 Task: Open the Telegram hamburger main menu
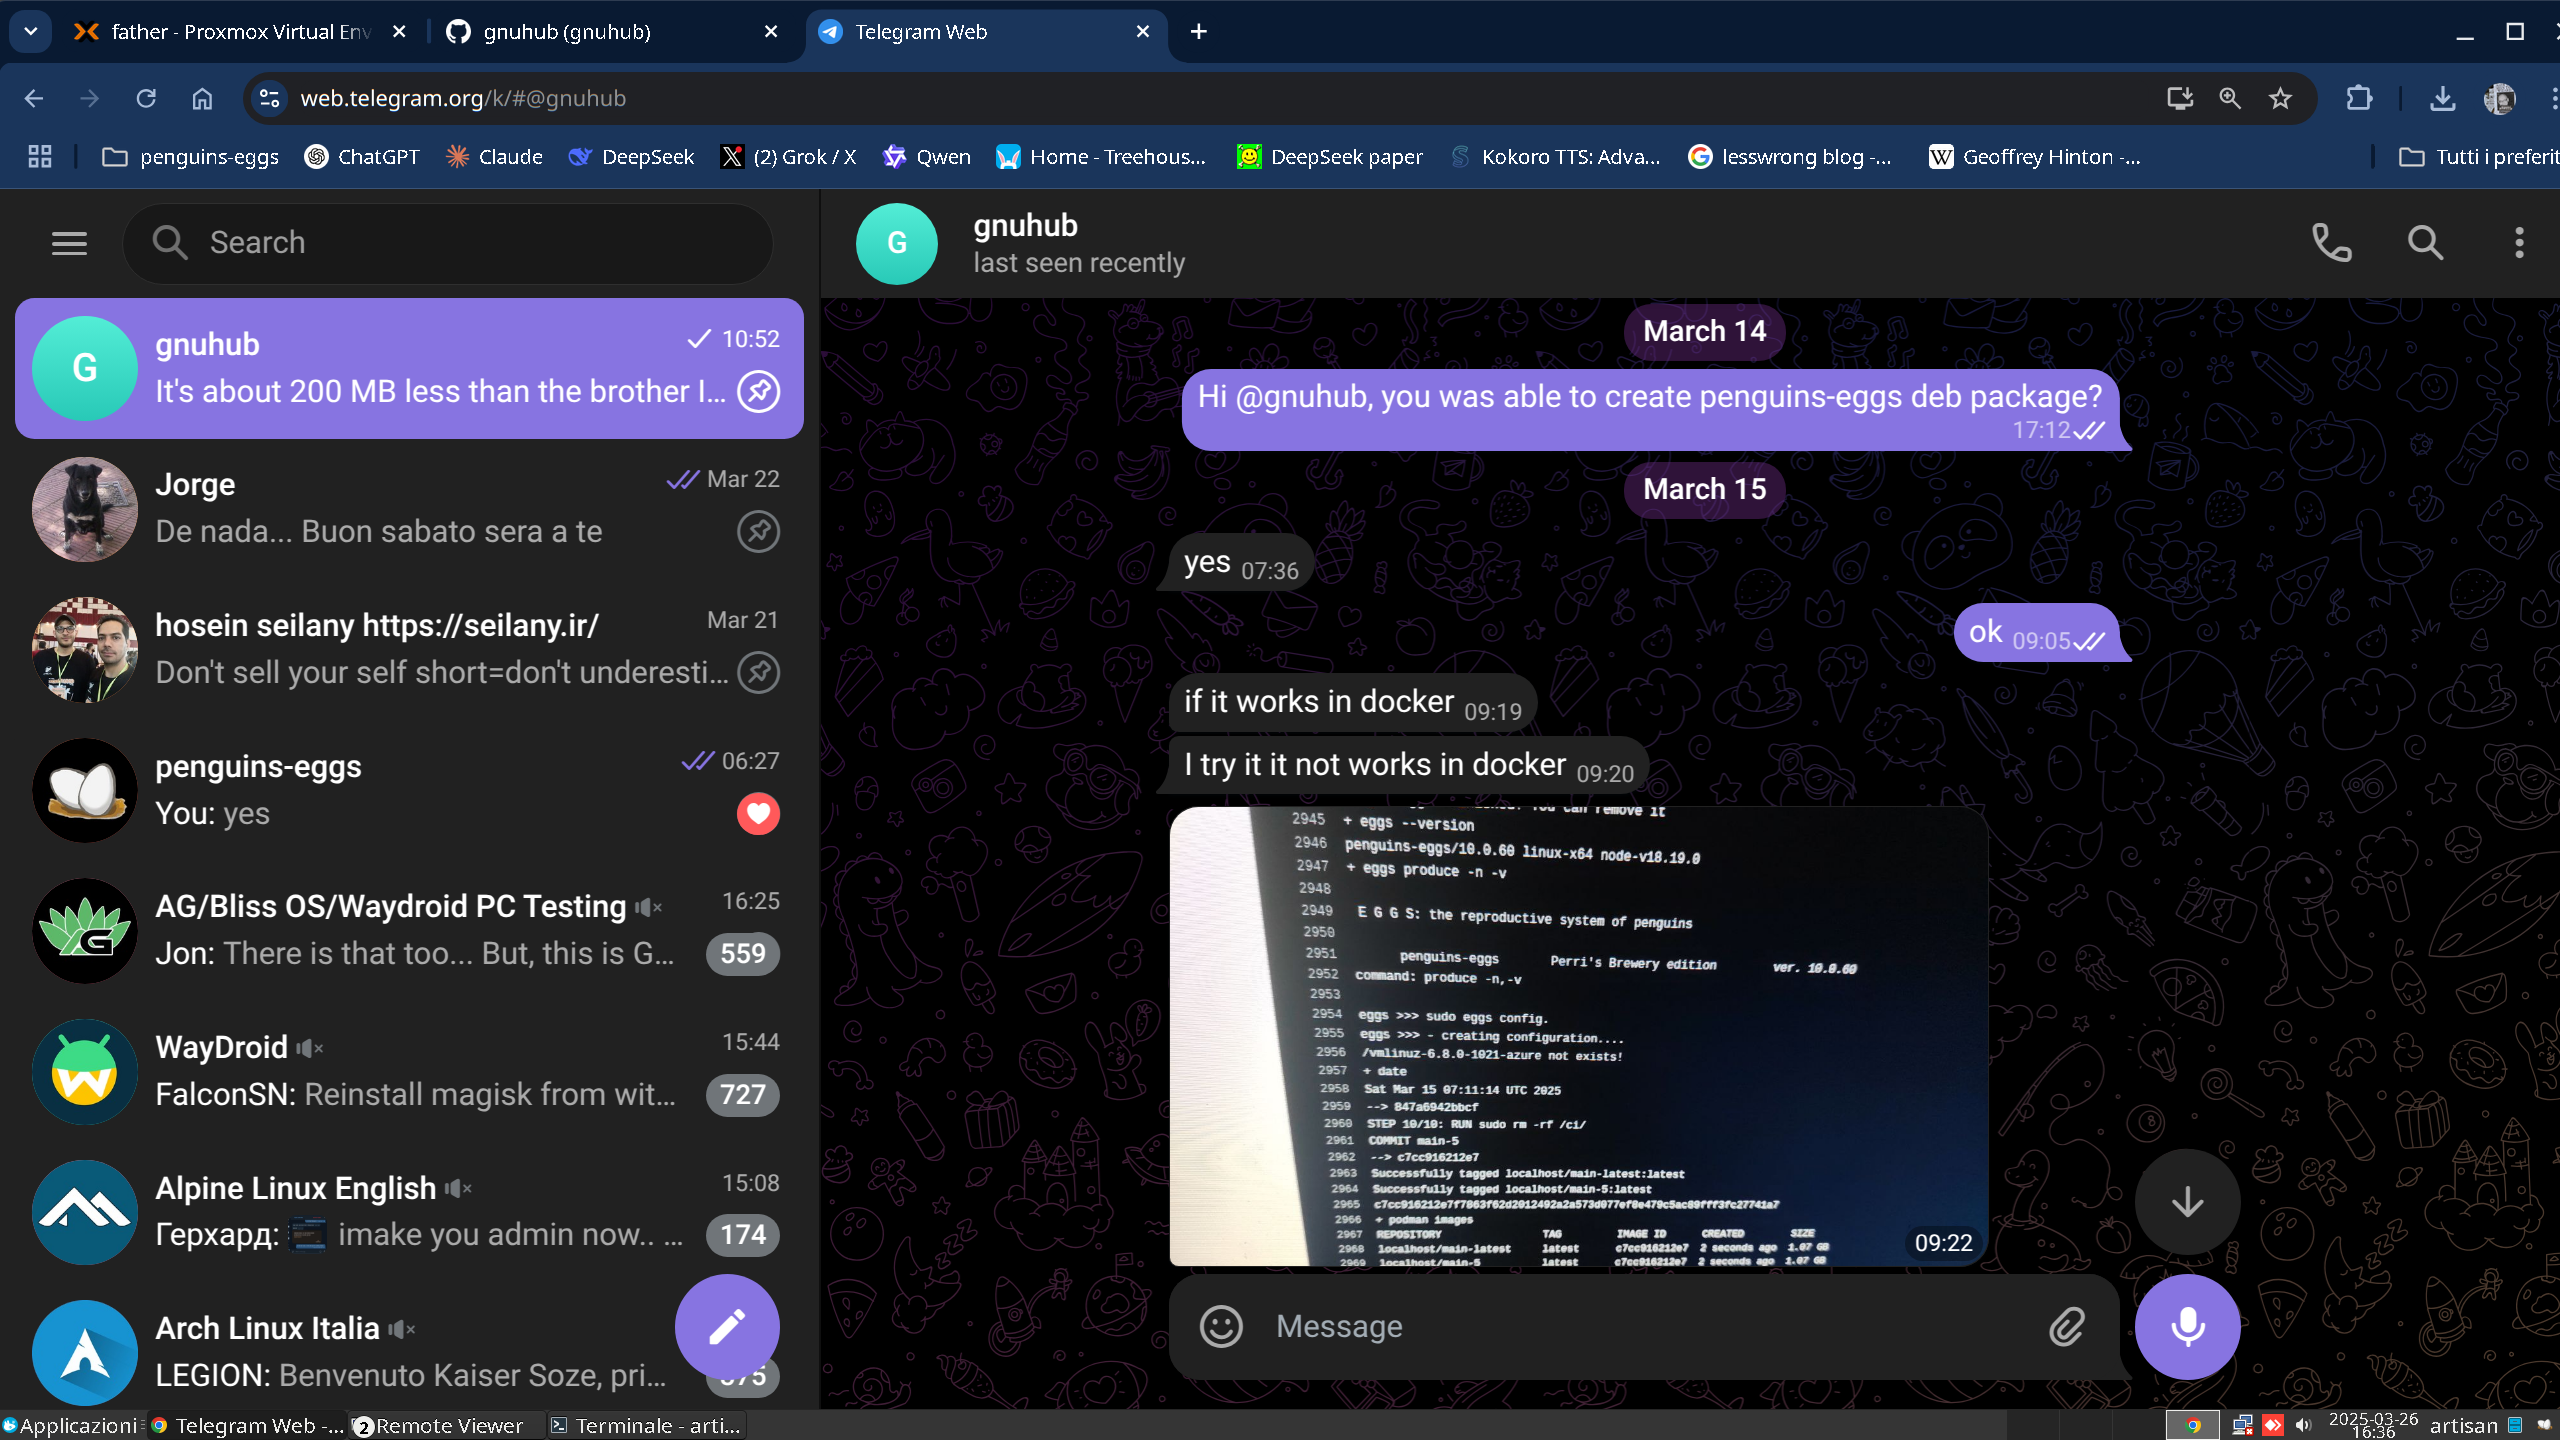point(69,243)
